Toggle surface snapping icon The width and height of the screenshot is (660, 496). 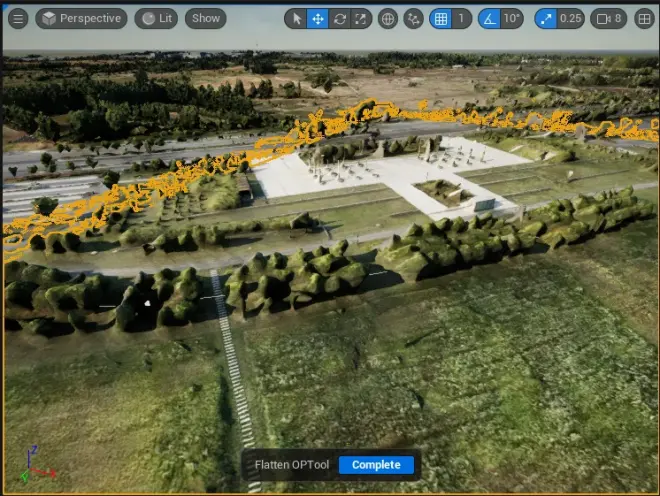point(414,19)
